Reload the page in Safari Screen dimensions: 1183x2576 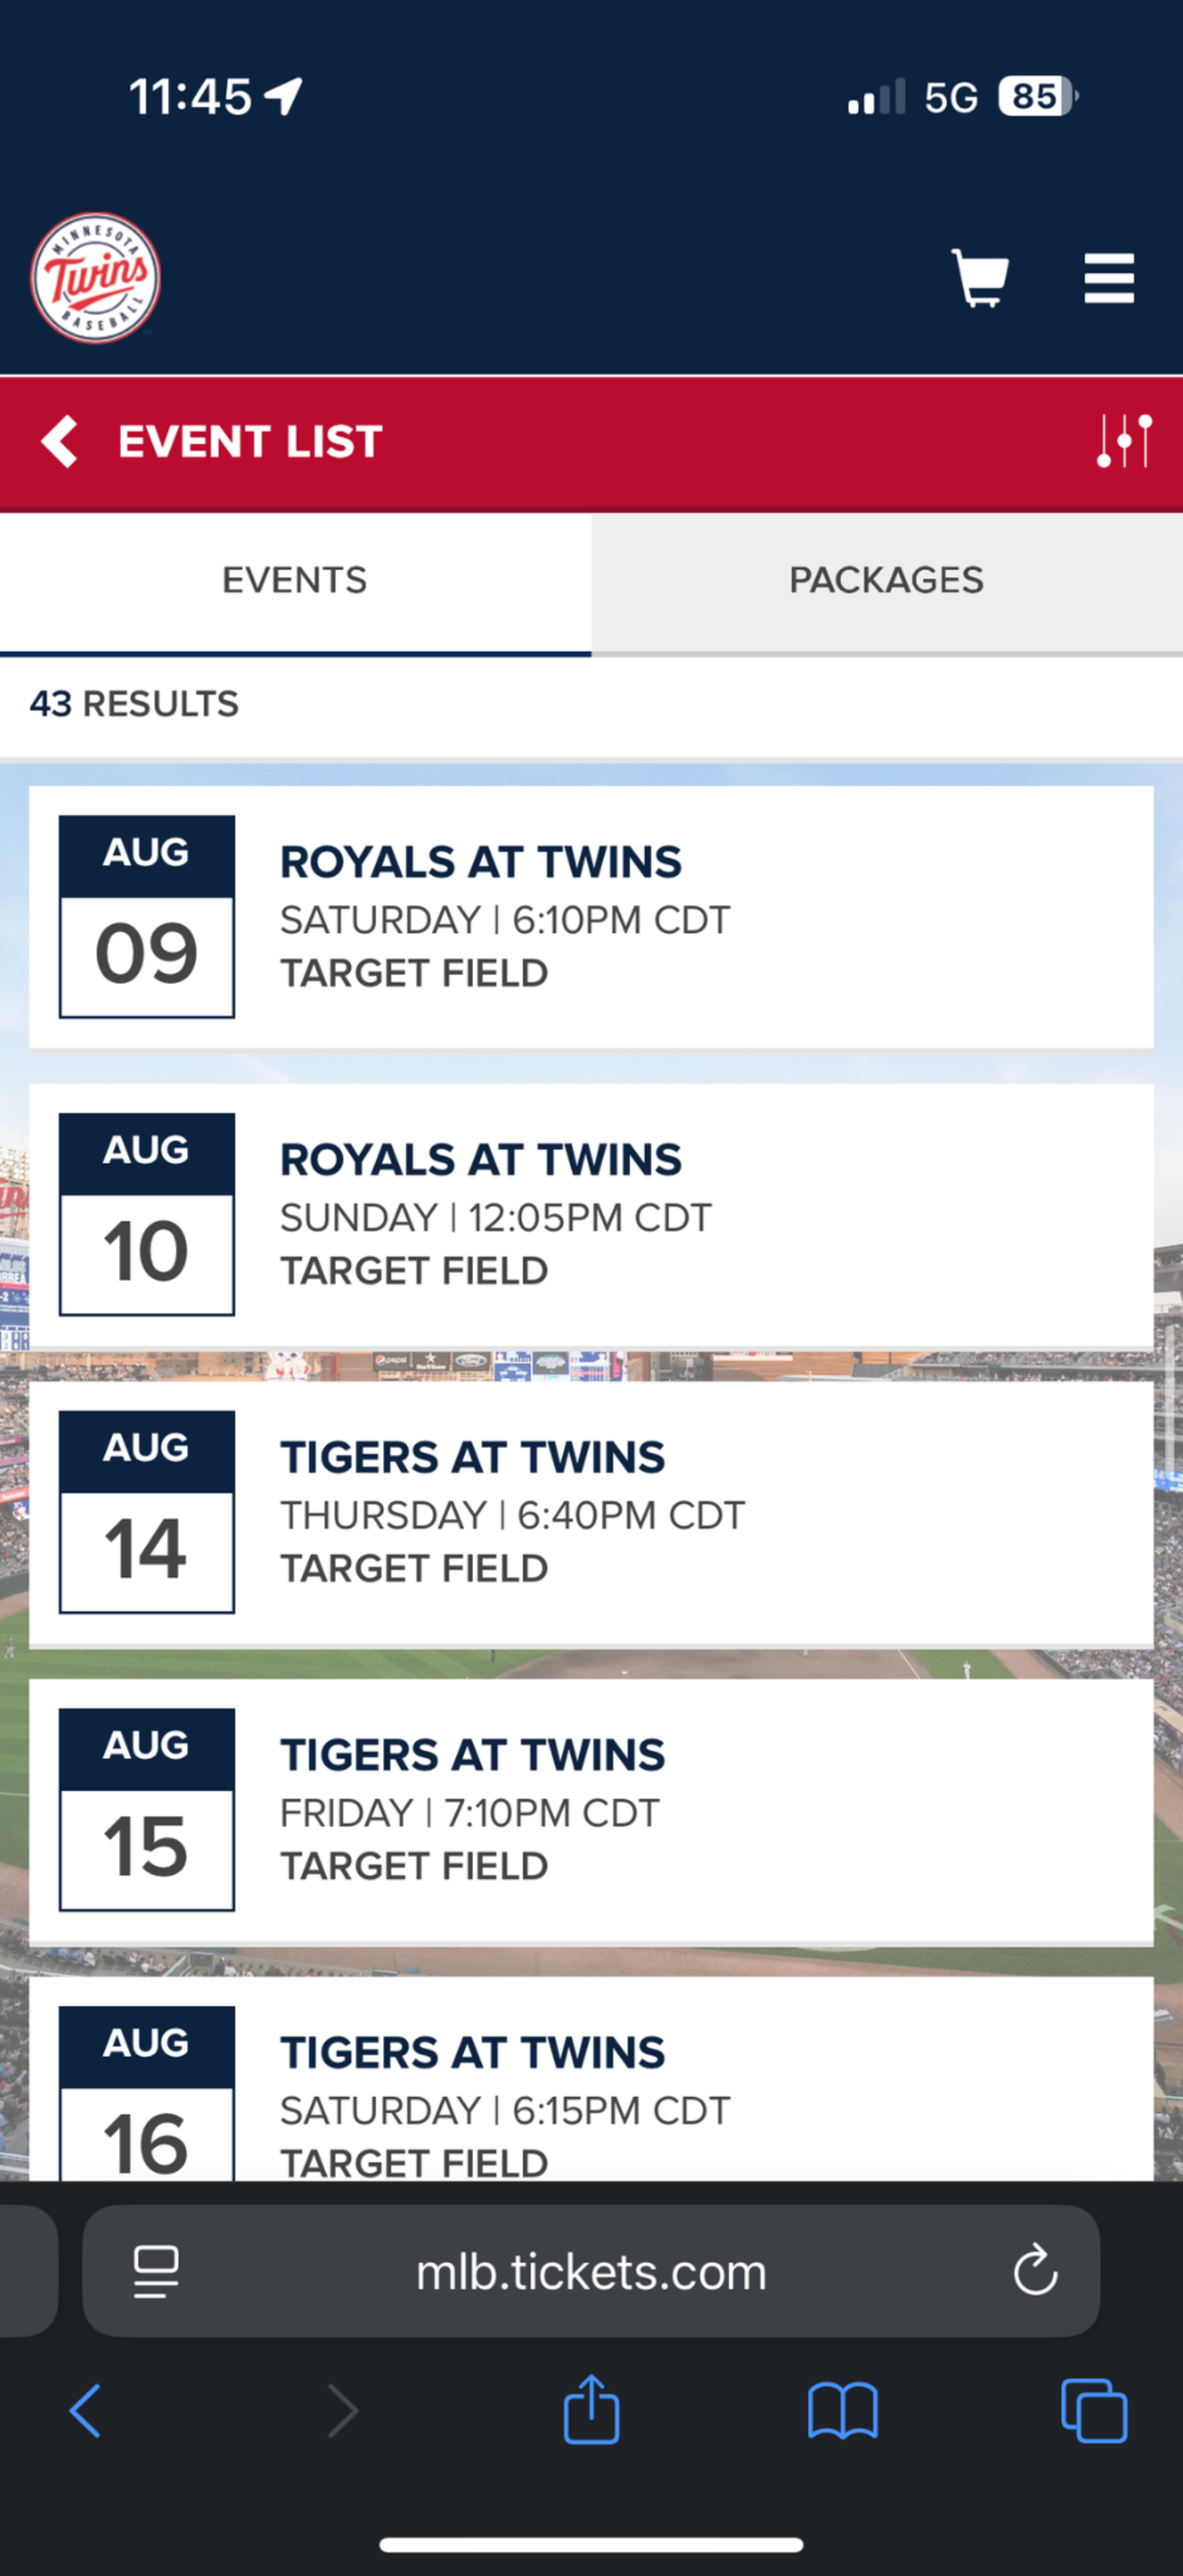[1035, 2271]
